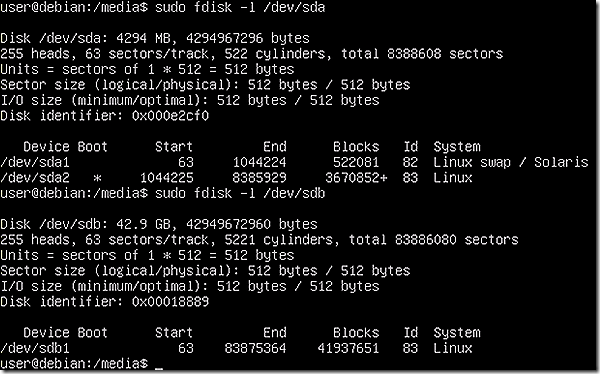Click the sdb1 blocks value 41937651
The image size is (600, 374).
pos(348,348)
